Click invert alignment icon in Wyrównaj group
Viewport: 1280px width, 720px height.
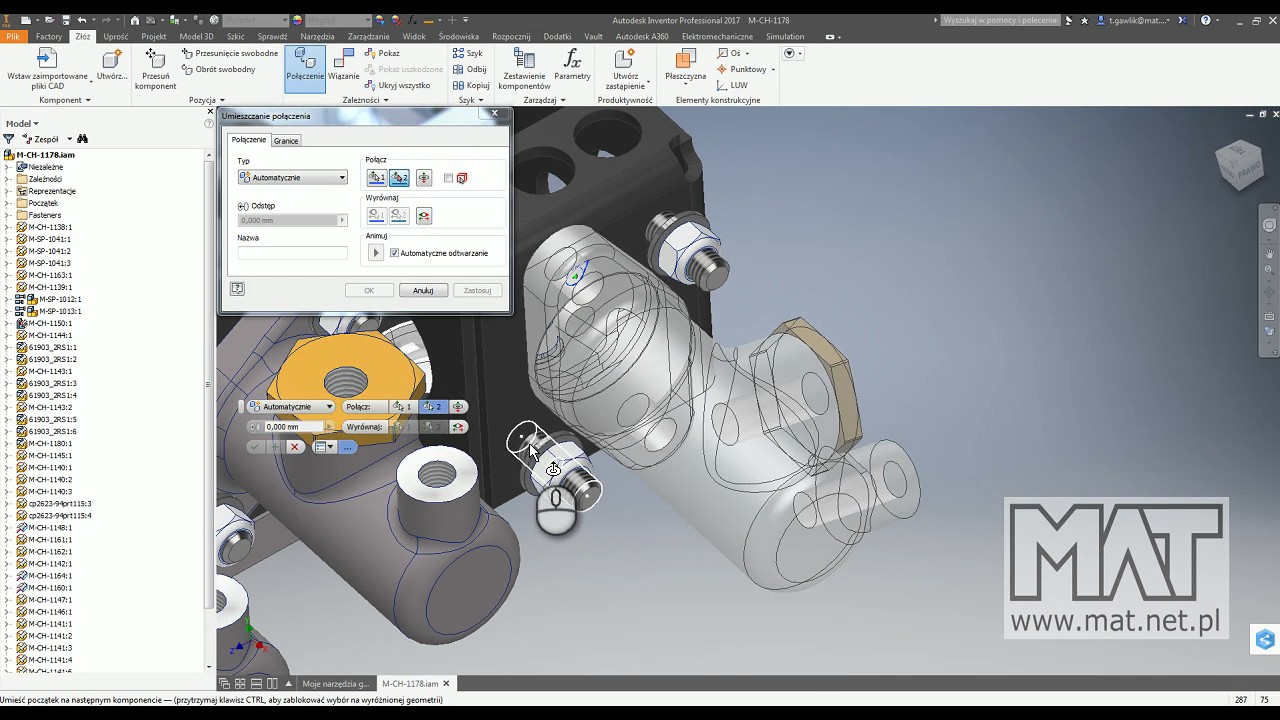[424, 216]
